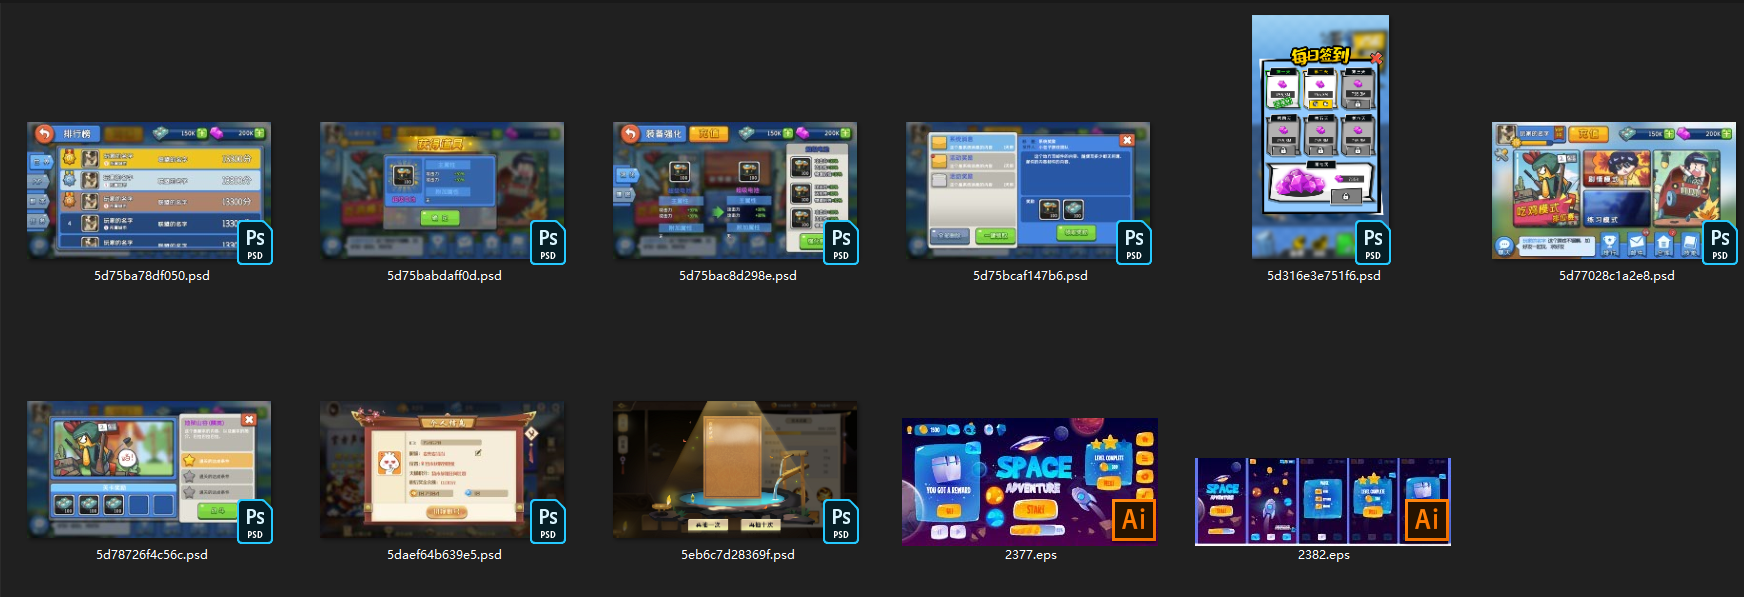Choose the game lobby thumbnail of 5d77028c1a2e8.psd

pyautogui.click(x=1614, y=190)
